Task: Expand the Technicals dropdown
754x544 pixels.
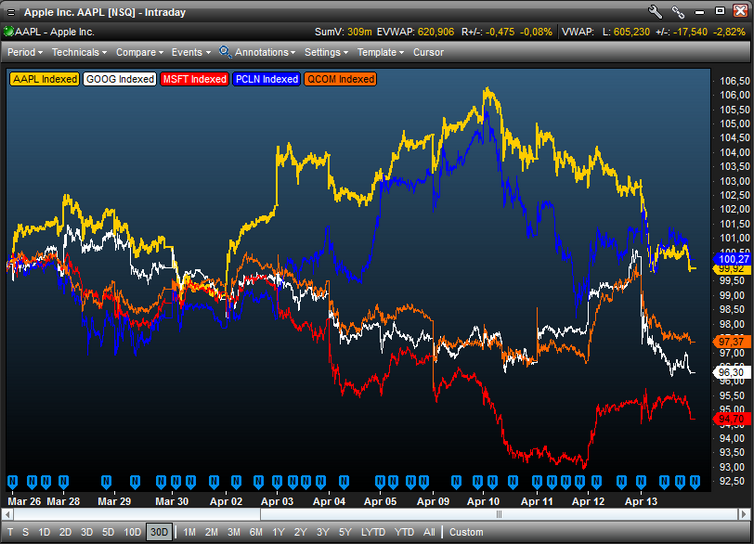Action: point(79,52)
